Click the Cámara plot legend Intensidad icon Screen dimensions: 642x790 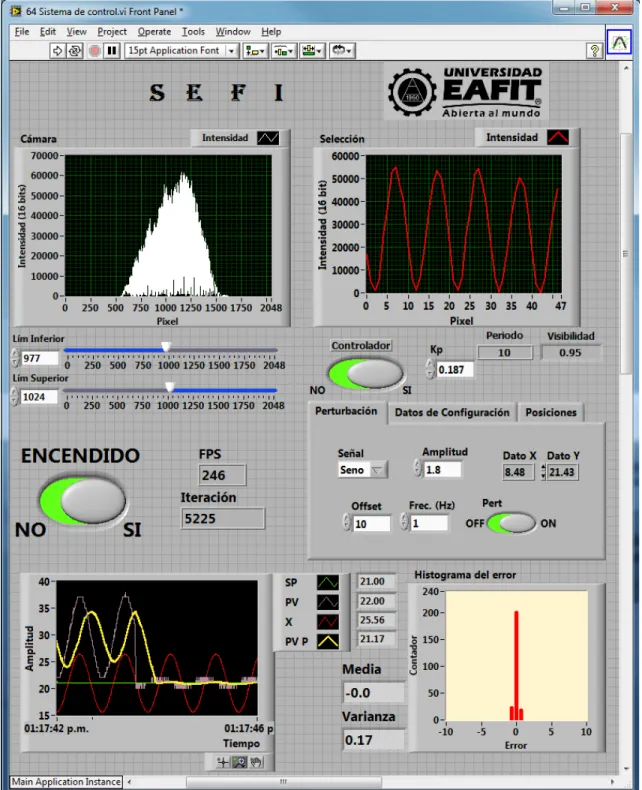[x=268, y=138]
